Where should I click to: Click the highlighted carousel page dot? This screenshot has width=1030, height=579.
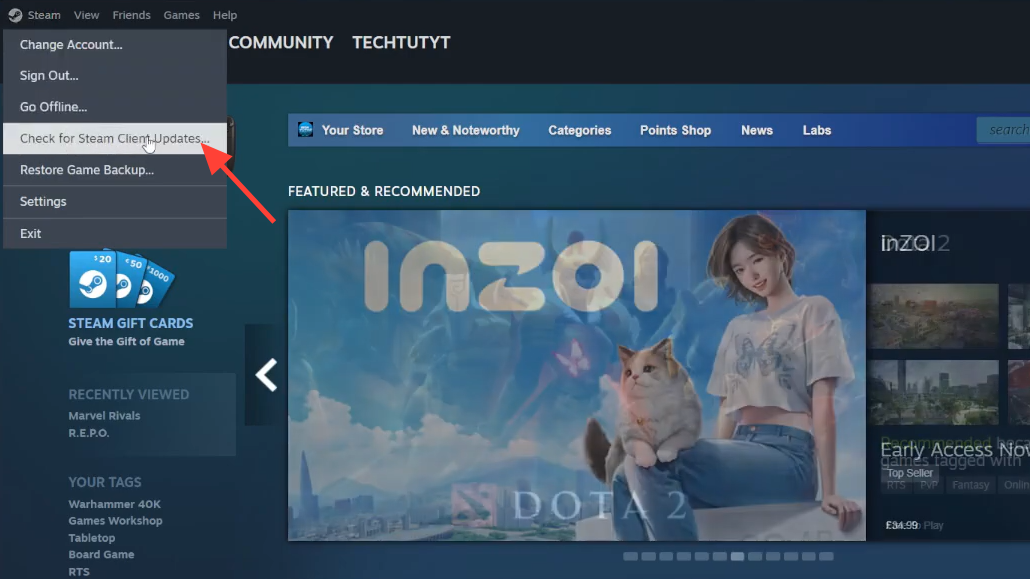[738, 557]
